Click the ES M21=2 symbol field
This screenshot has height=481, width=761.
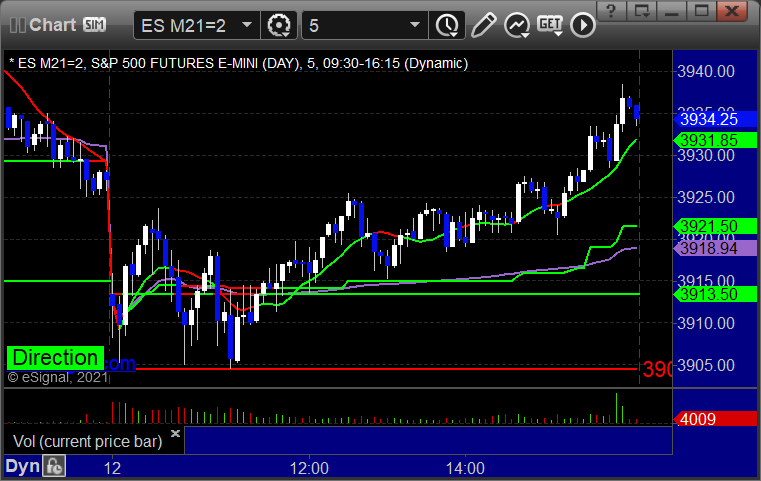[x=197, y=25]
